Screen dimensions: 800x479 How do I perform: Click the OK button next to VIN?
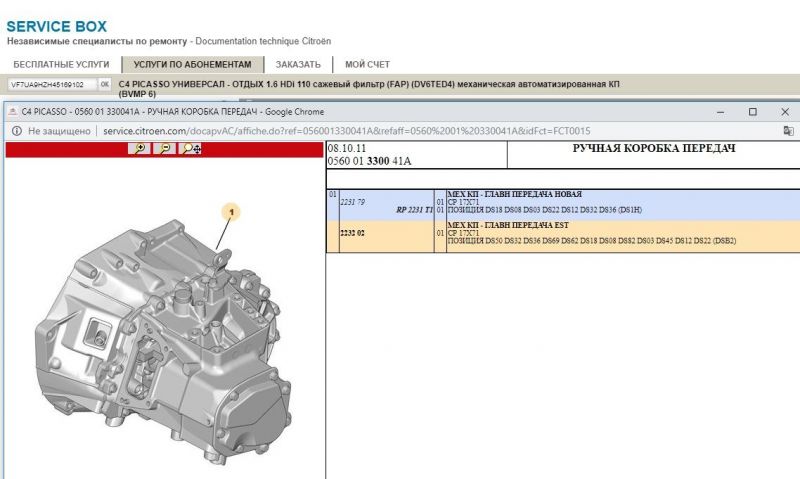click(x=104, y=85)
